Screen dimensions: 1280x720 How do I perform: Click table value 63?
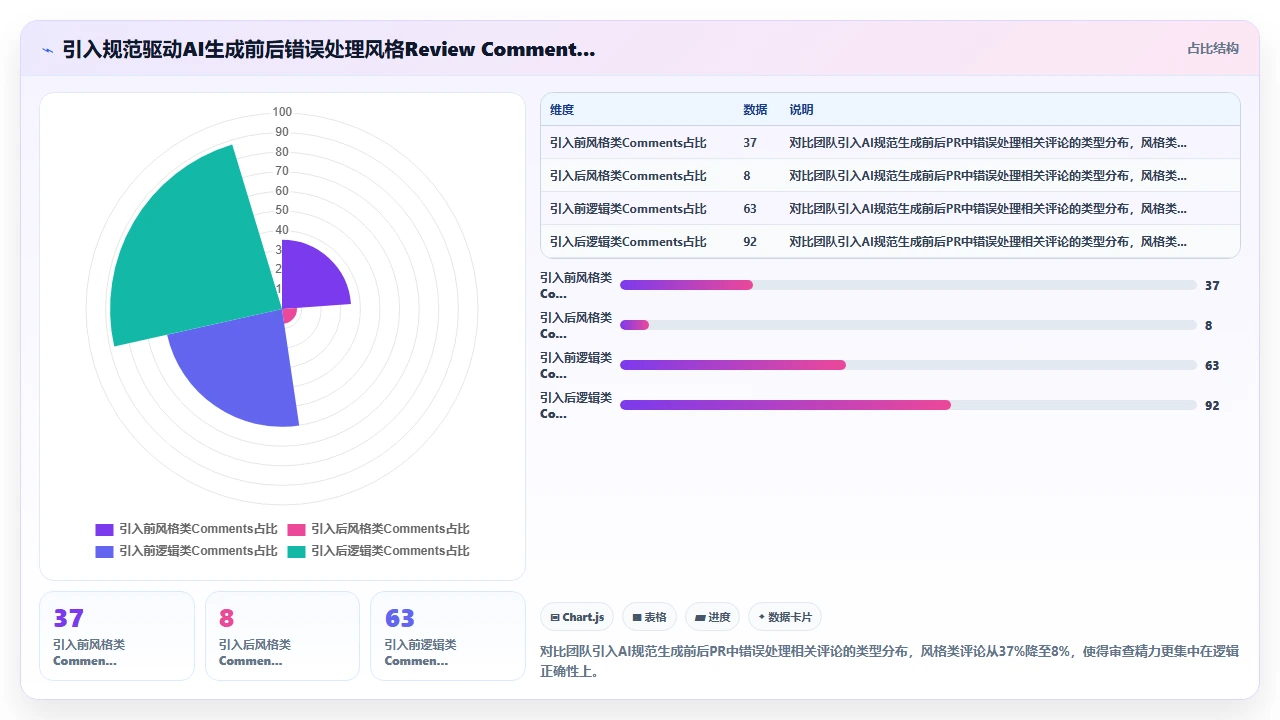[x=750, y=209]
